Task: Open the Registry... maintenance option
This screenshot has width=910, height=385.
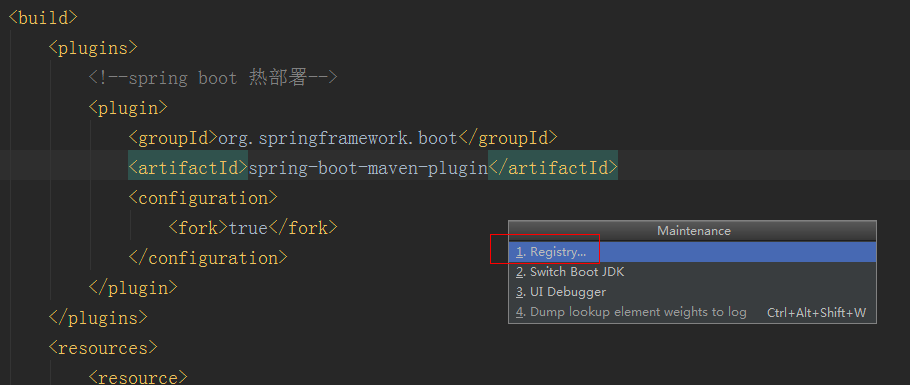Action: point(692,252)
